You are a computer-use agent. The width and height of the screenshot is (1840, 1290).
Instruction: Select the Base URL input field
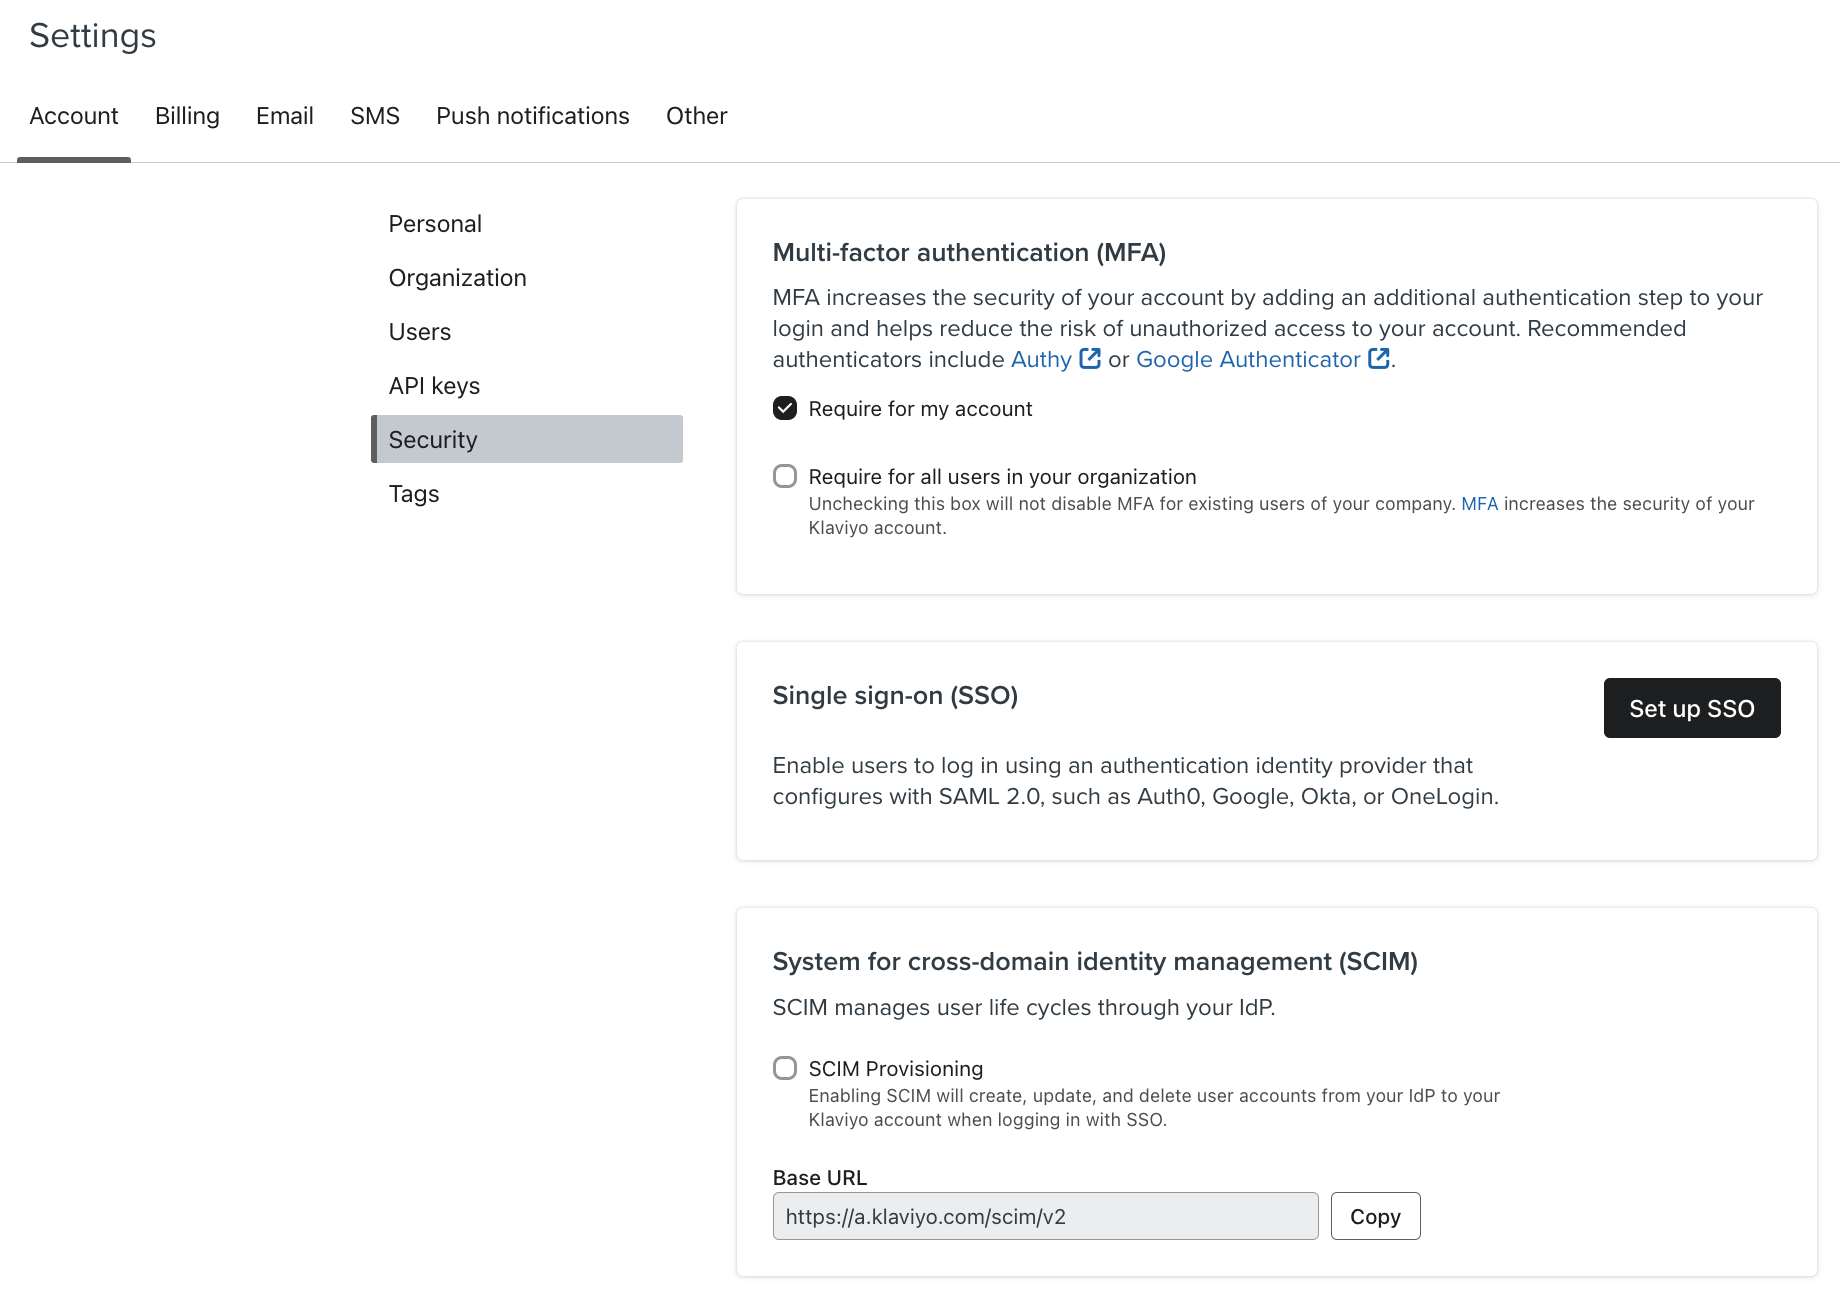pos(1045,1216)
